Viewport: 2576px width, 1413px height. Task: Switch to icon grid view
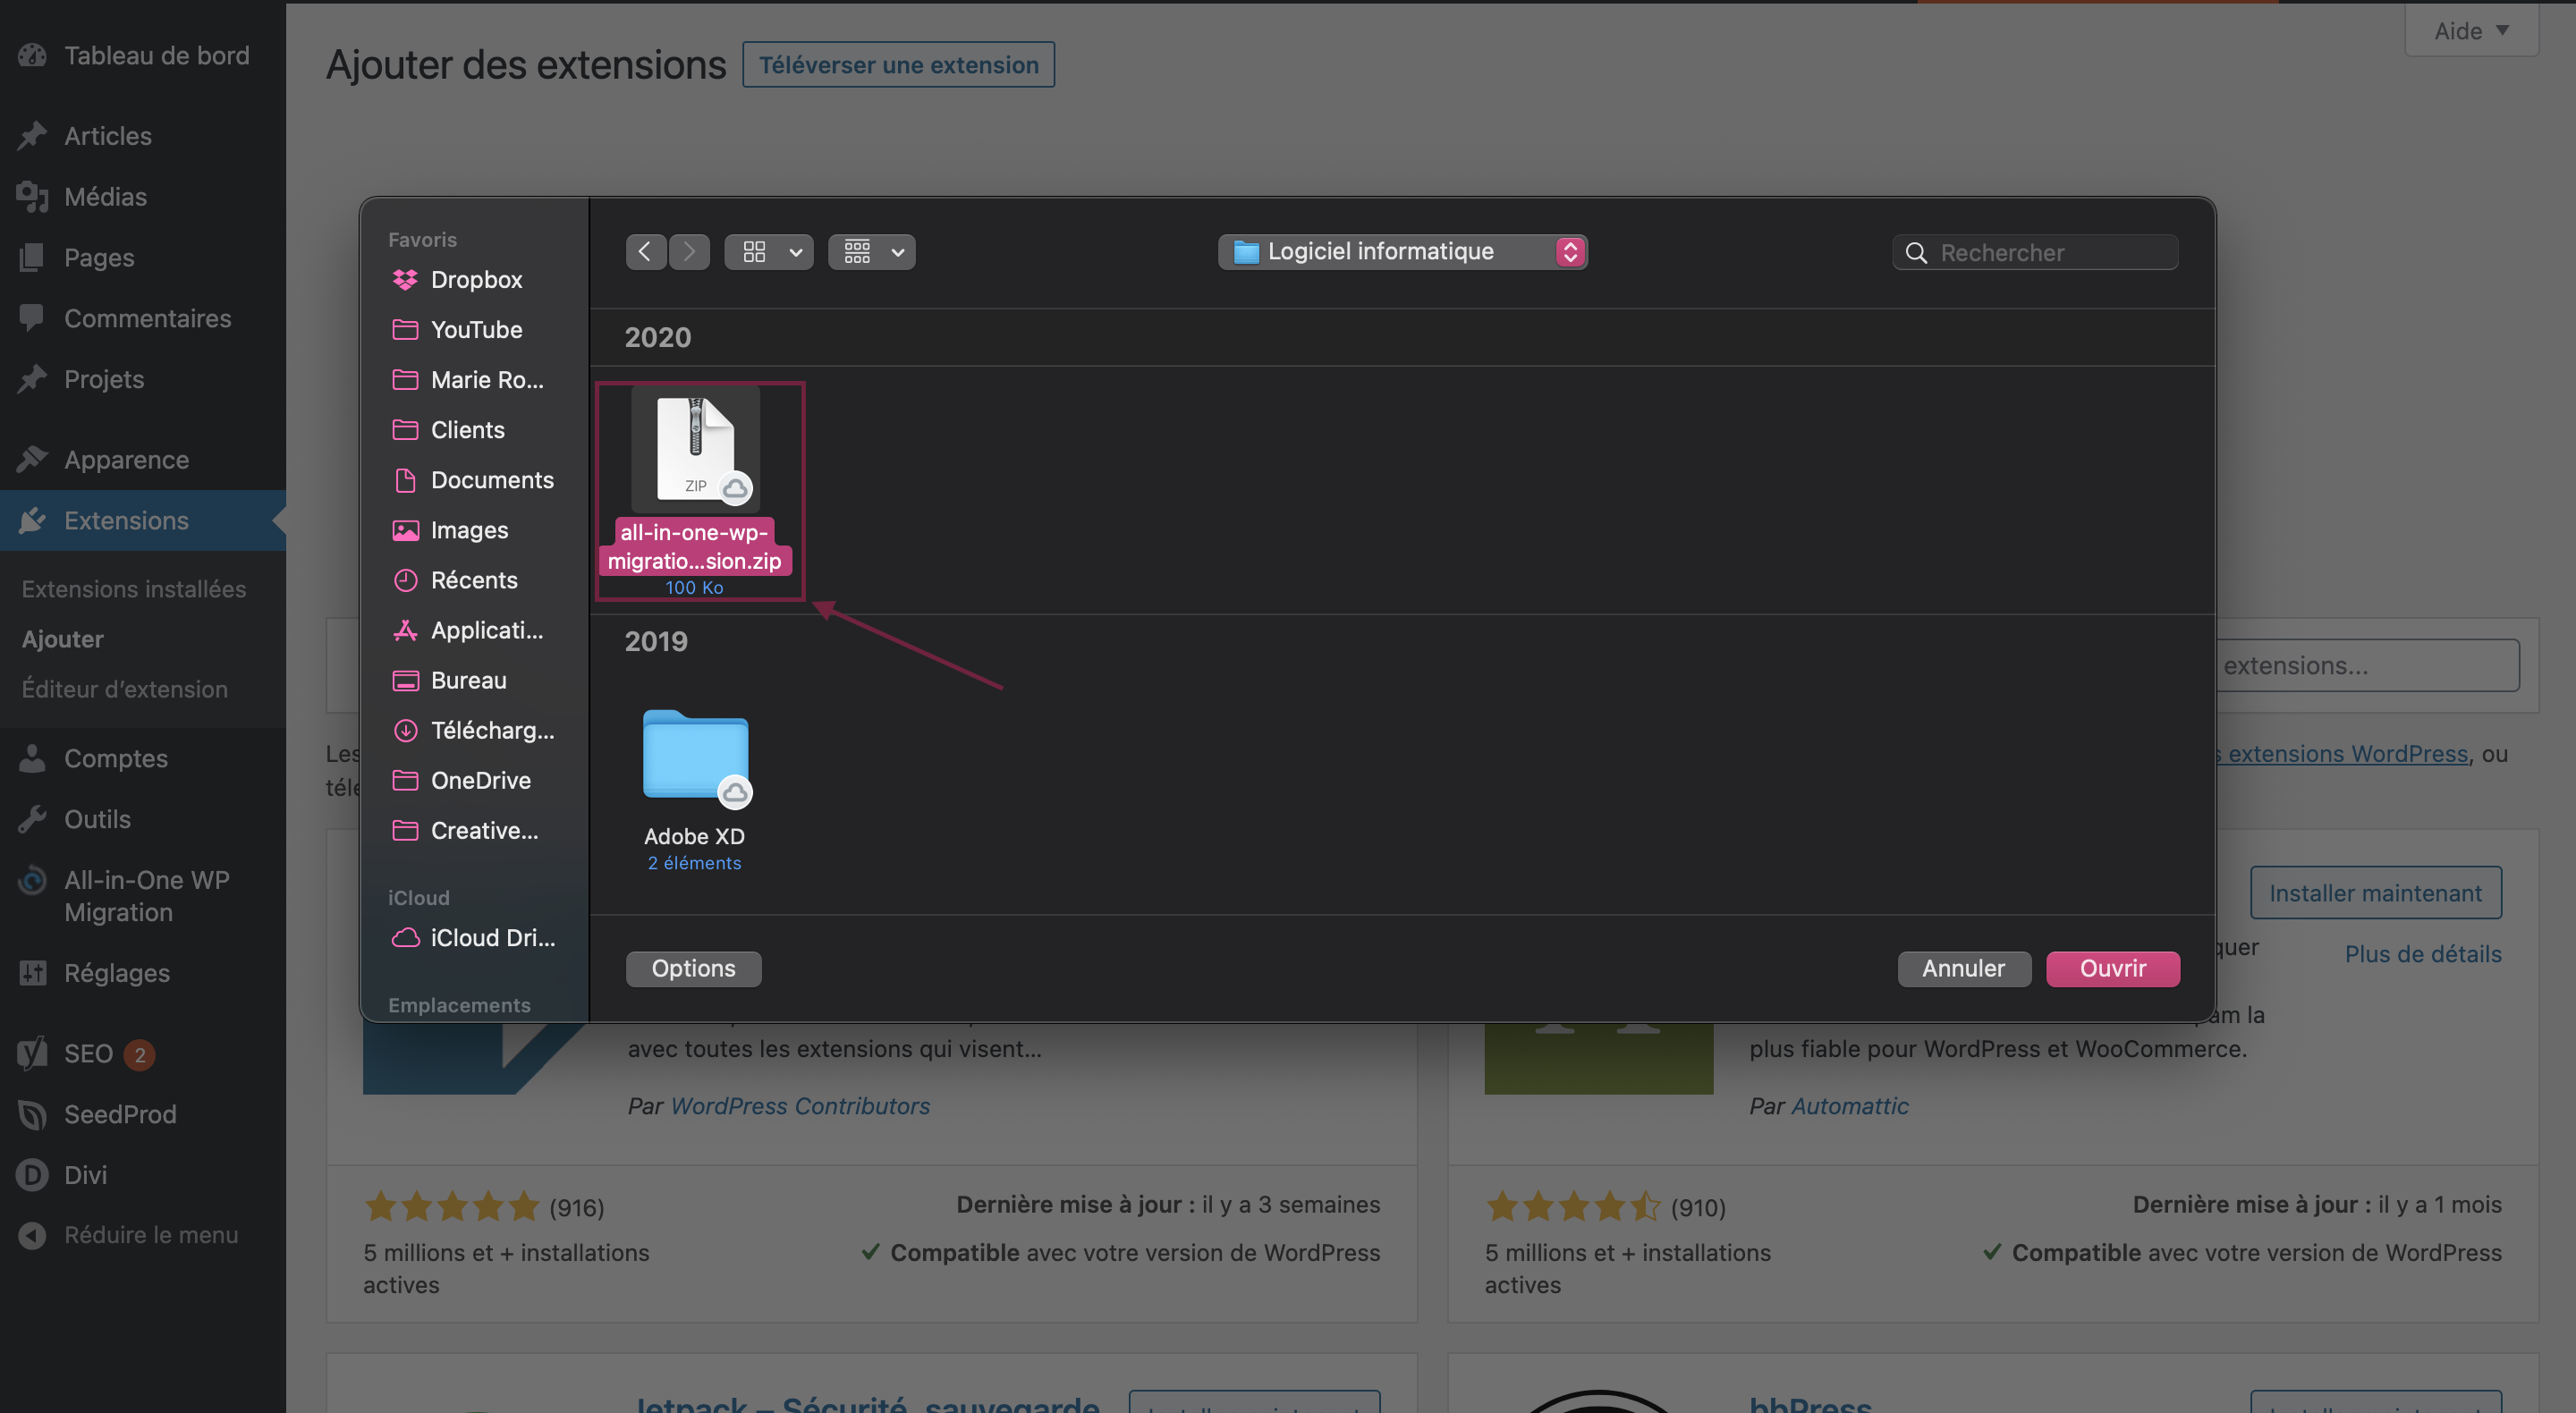click(755, 252)
